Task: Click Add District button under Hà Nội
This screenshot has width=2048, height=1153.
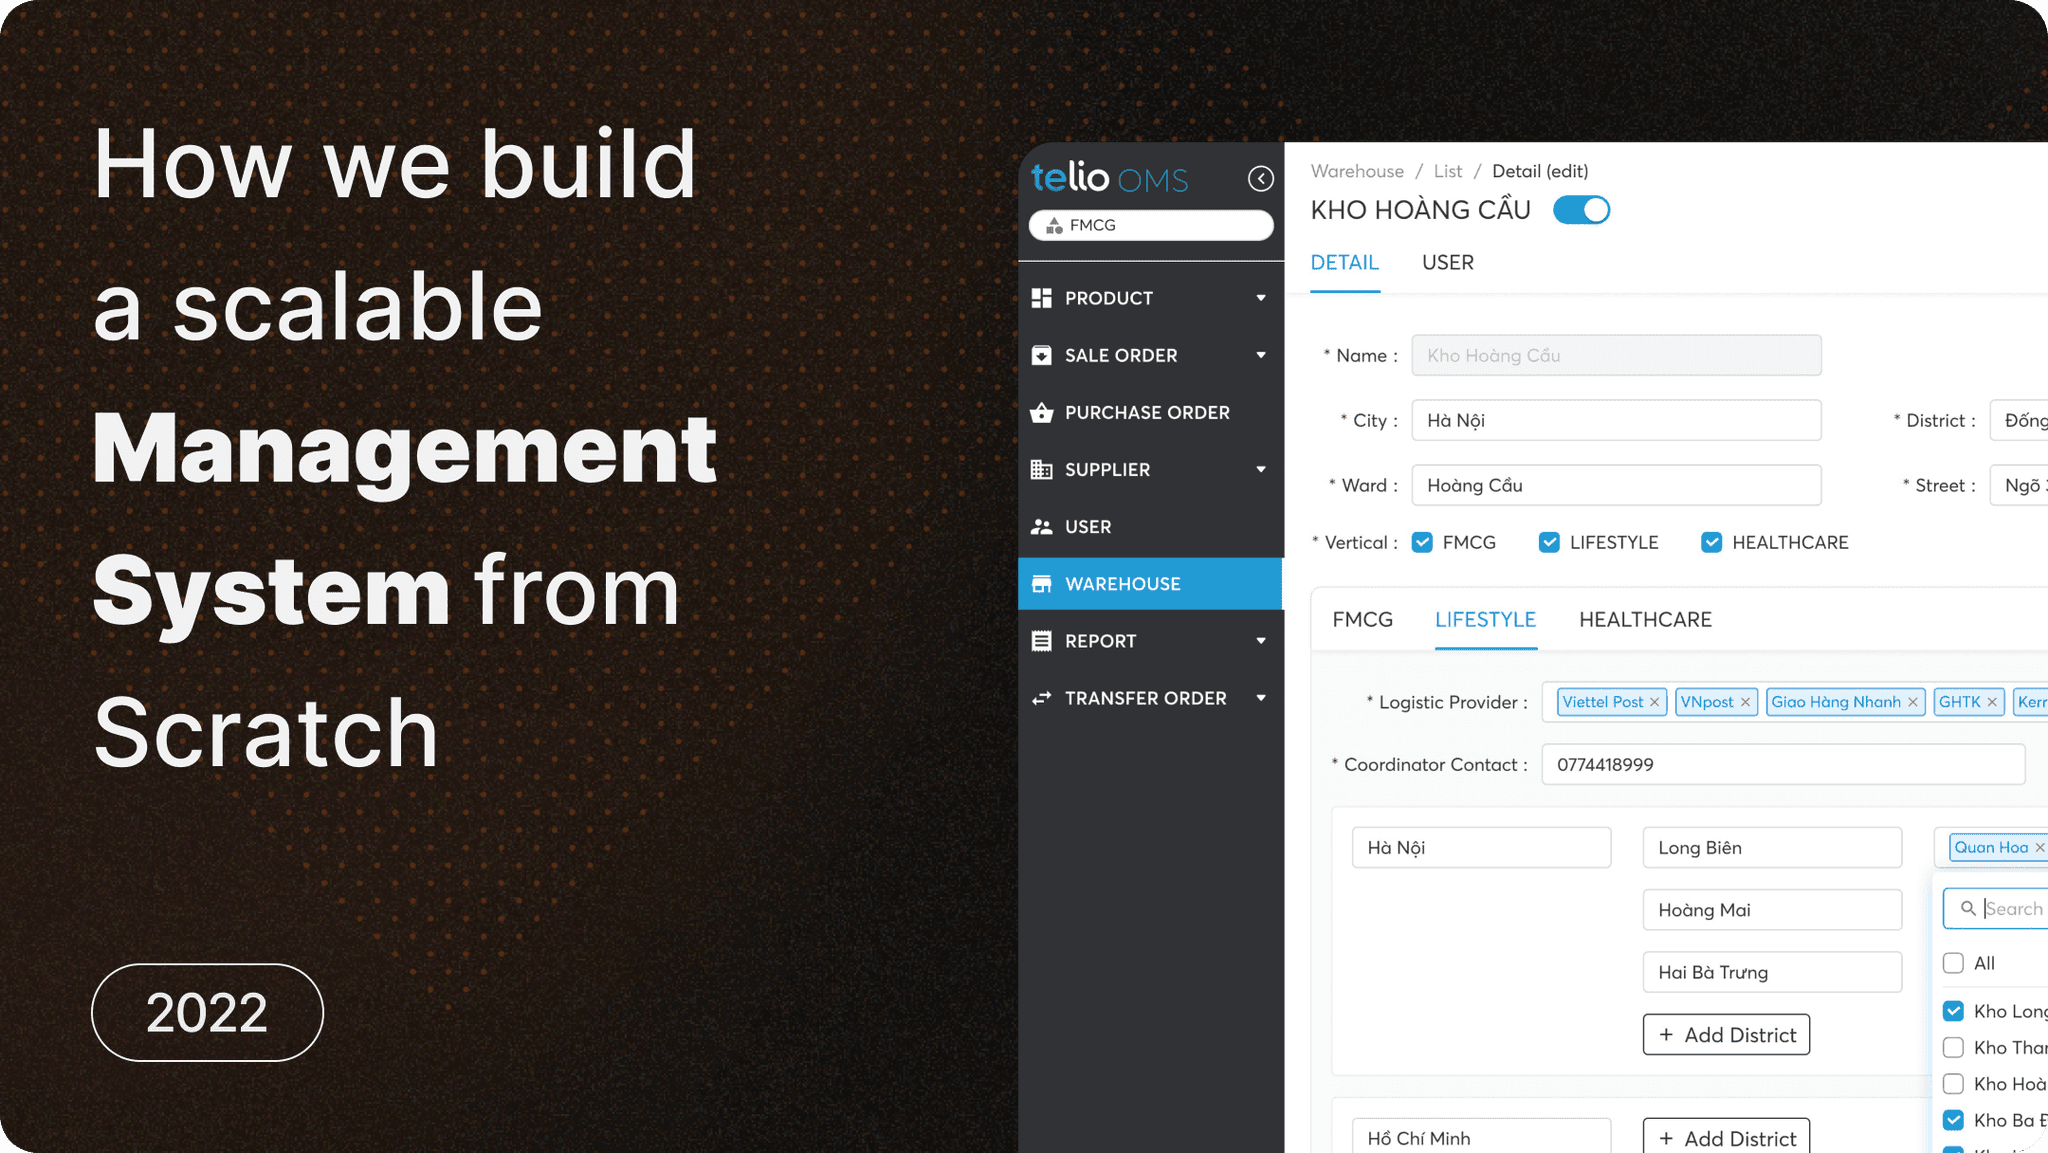Action: 1726,1035
